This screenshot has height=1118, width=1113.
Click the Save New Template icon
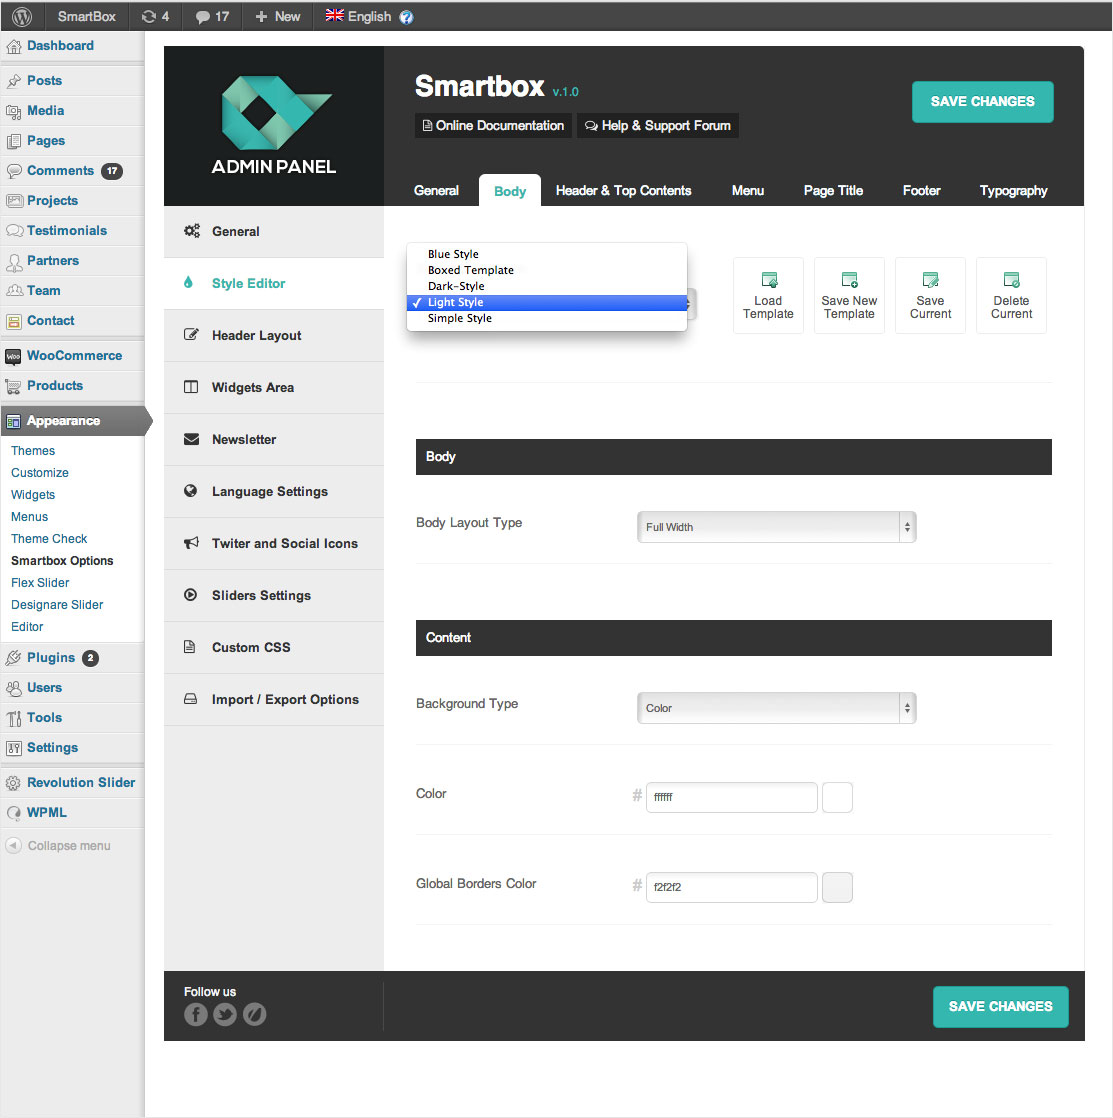[x=849, y=295]
